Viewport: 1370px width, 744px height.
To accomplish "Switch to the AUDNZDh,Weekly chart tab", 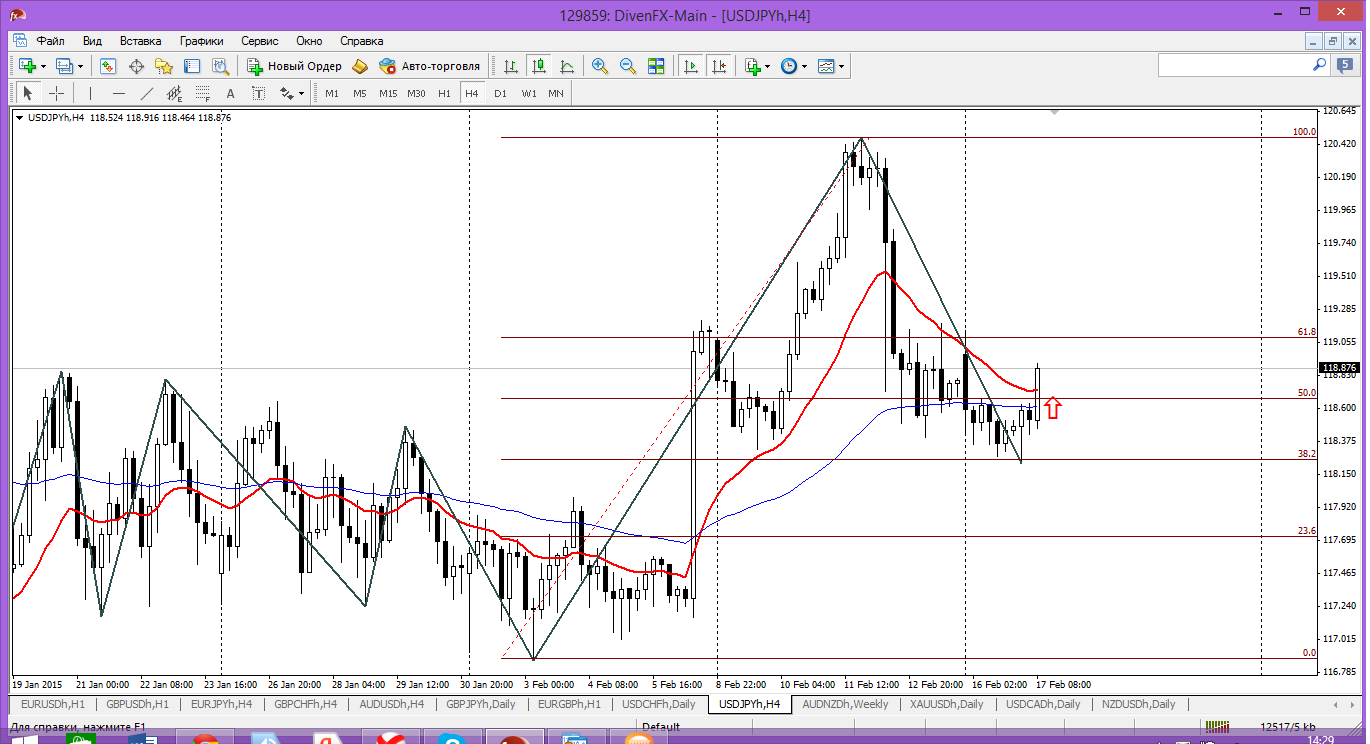I will [x=846, y=704].
